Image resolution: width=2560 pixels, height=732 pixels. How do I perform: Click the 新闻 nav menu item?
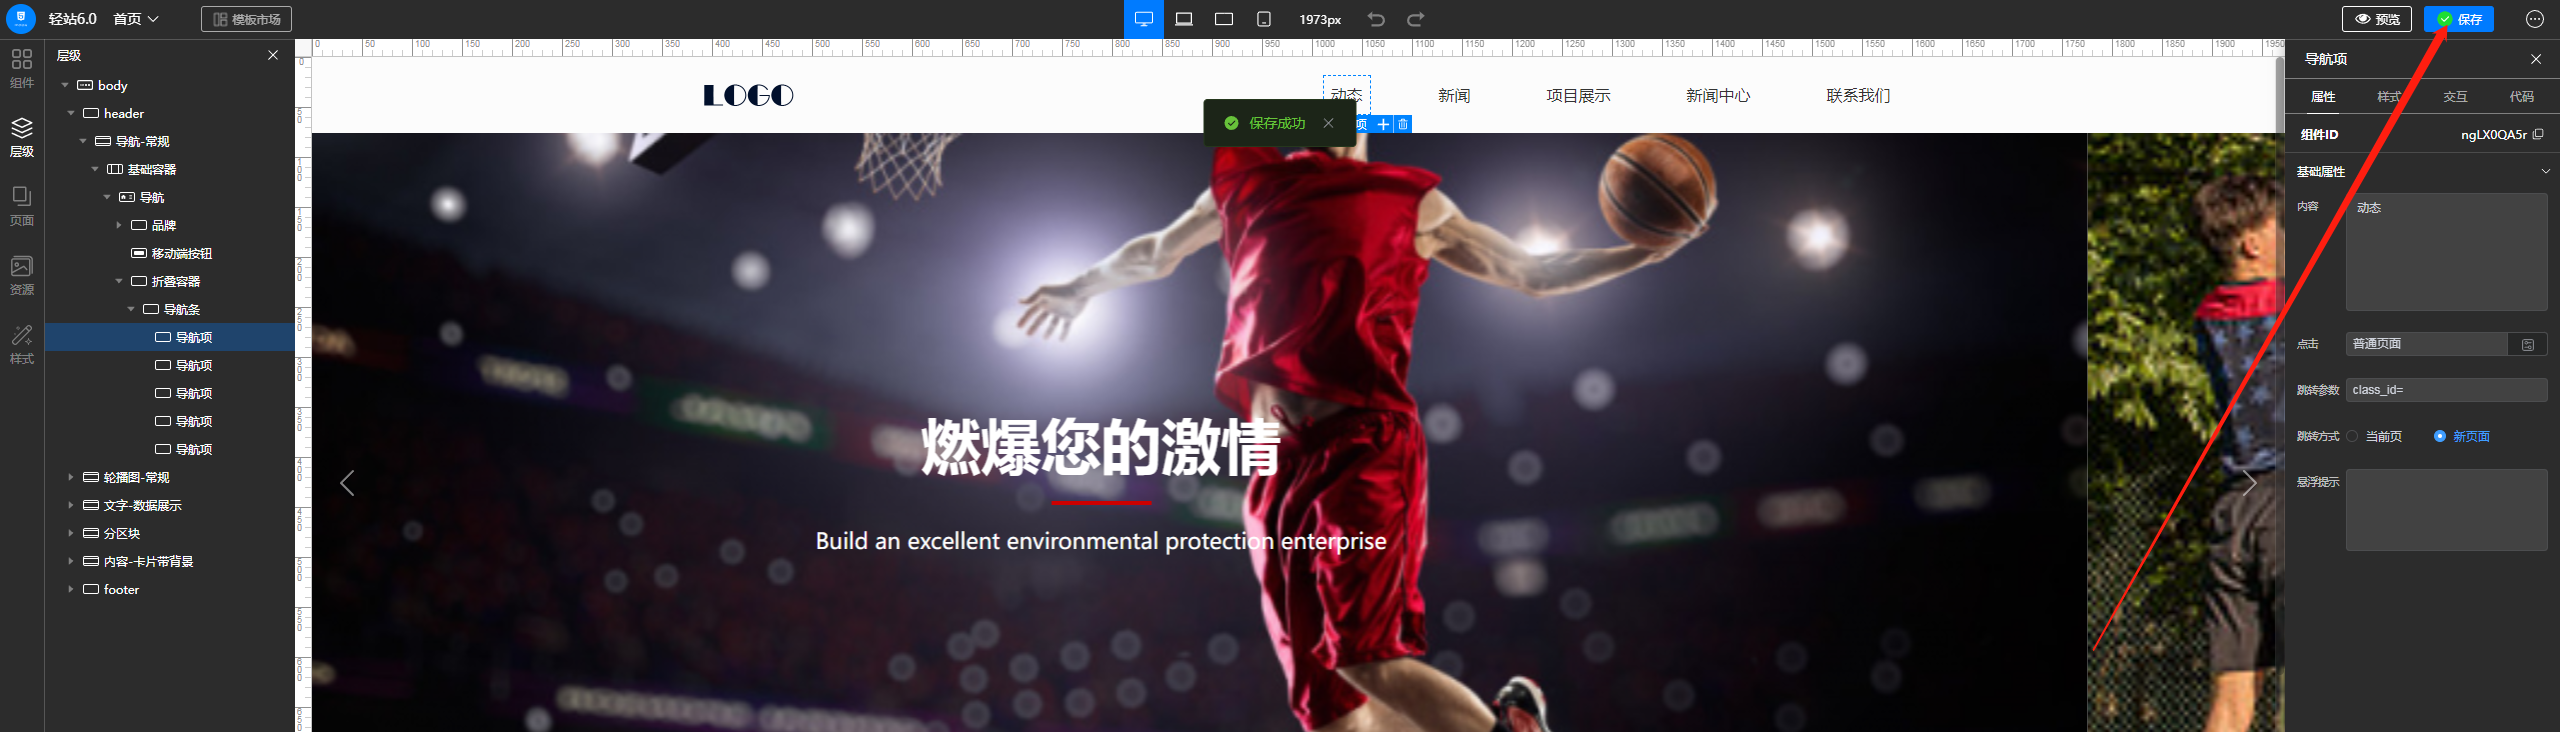click(1454, 95)
